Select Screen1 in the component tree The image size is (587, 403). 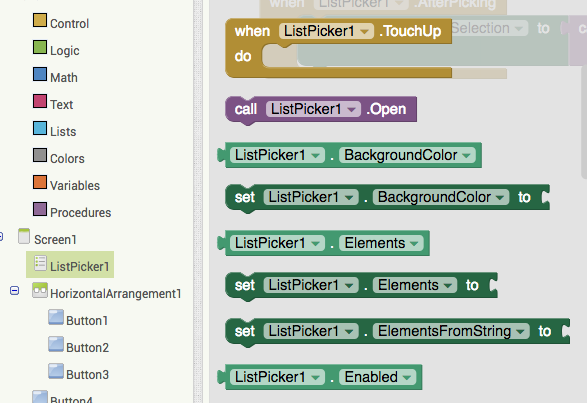[x=55, y=239]
